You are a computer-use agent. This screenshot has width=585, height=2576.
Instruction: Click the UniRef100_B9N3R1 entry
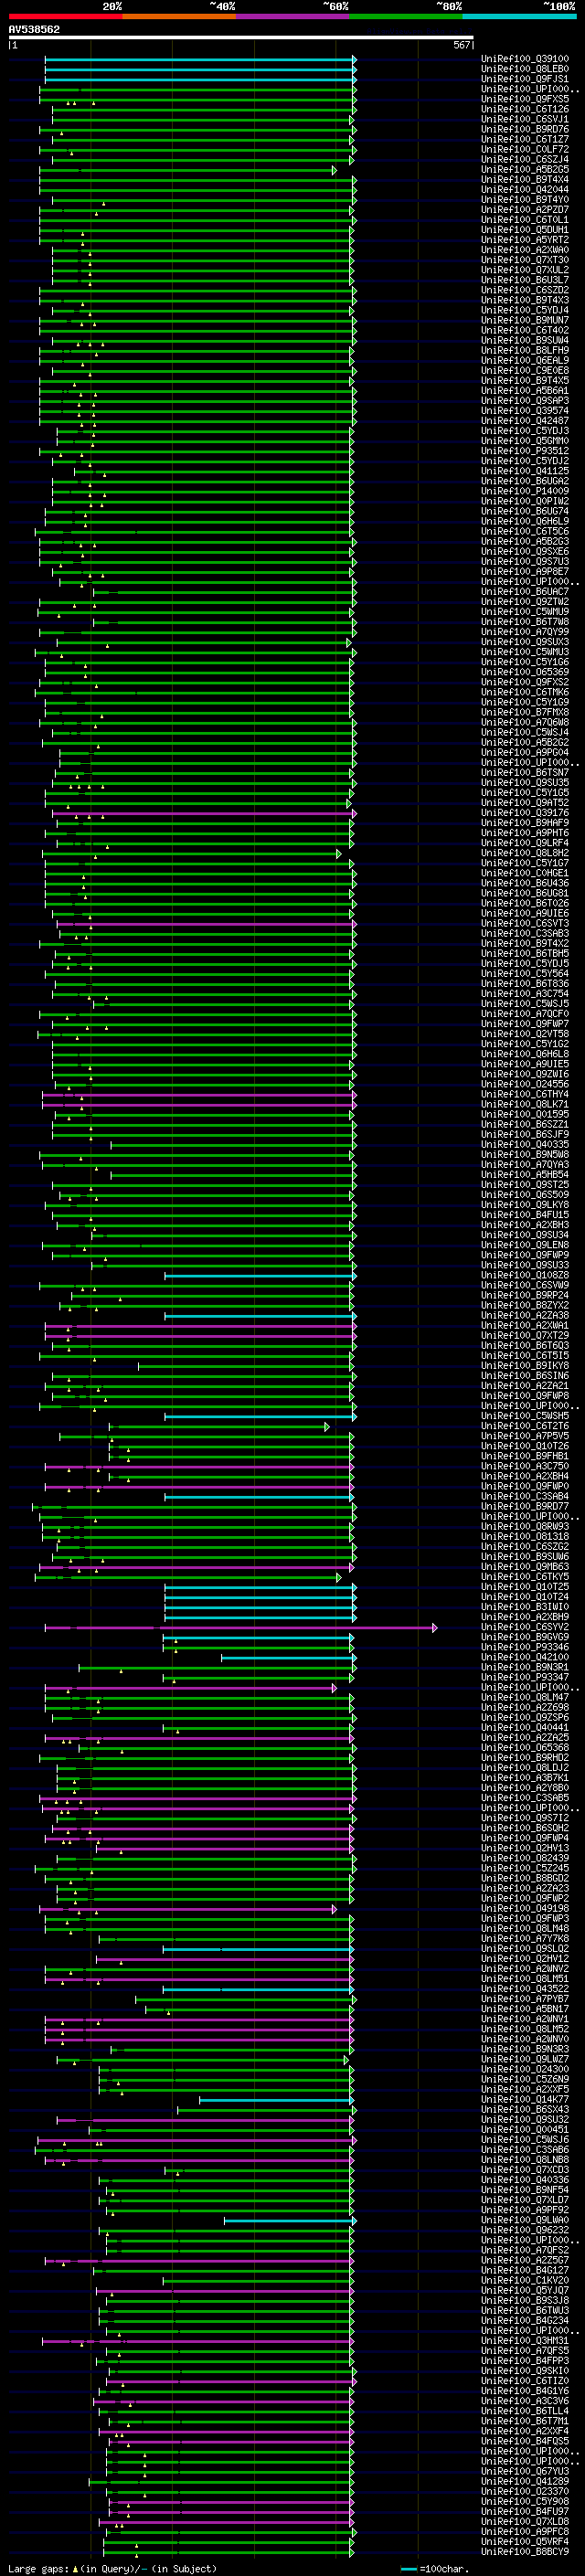pos(525,1667)
